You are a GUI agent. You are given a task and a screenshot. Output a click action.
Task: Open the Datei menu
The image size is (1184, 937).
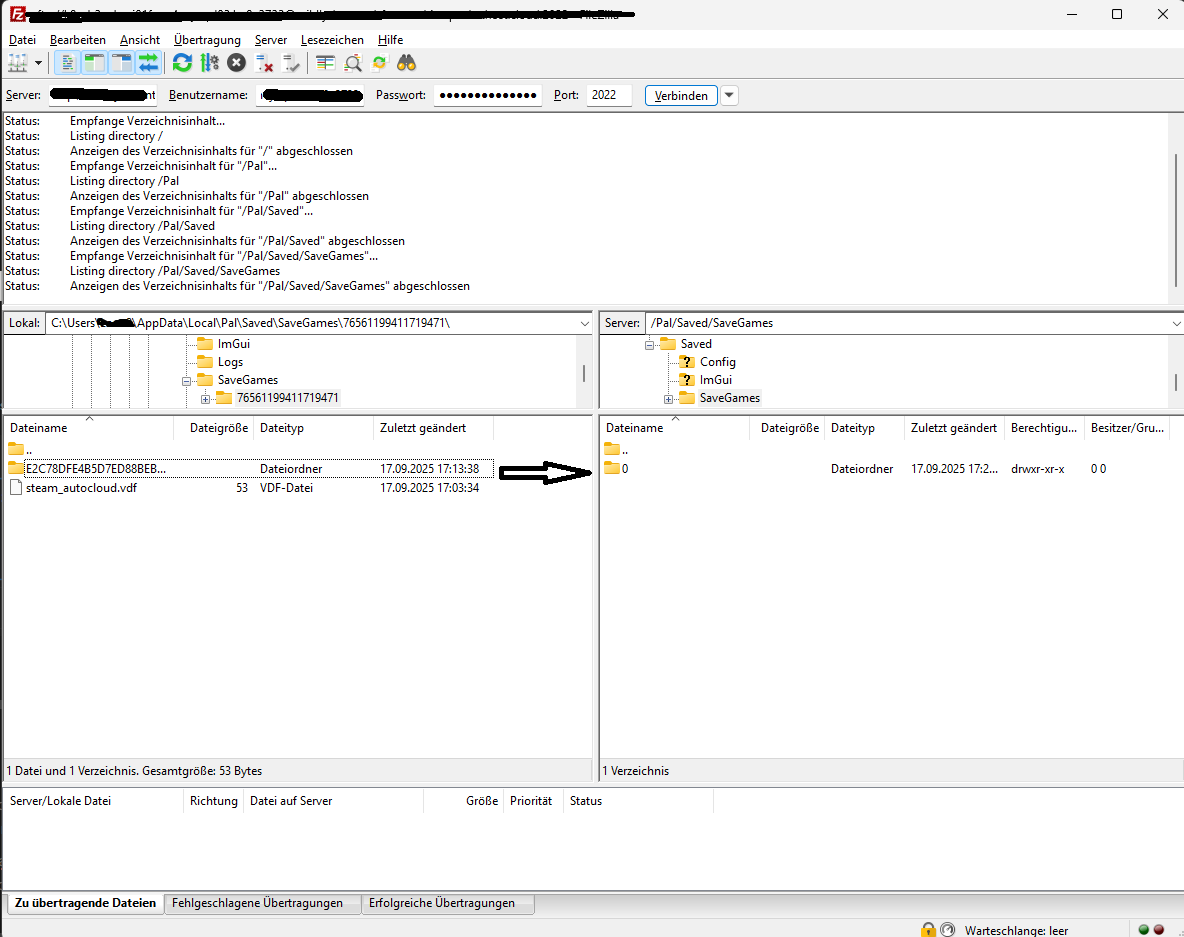[23, 40]
